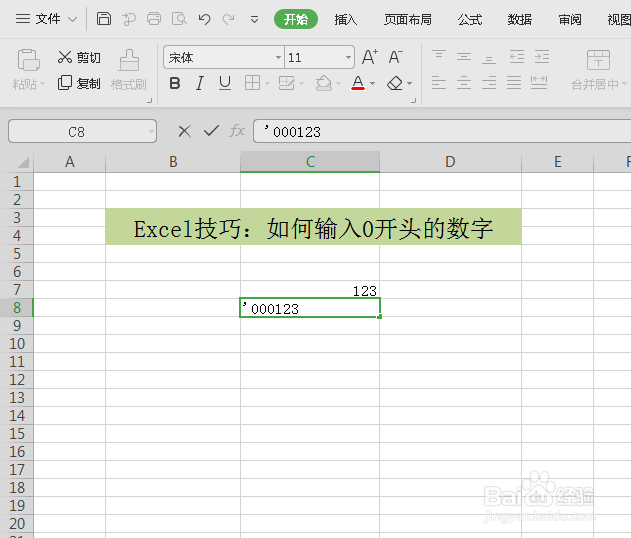
Task: Expand clear eraser dropdown arrow
Action: (x=410, y=84)
